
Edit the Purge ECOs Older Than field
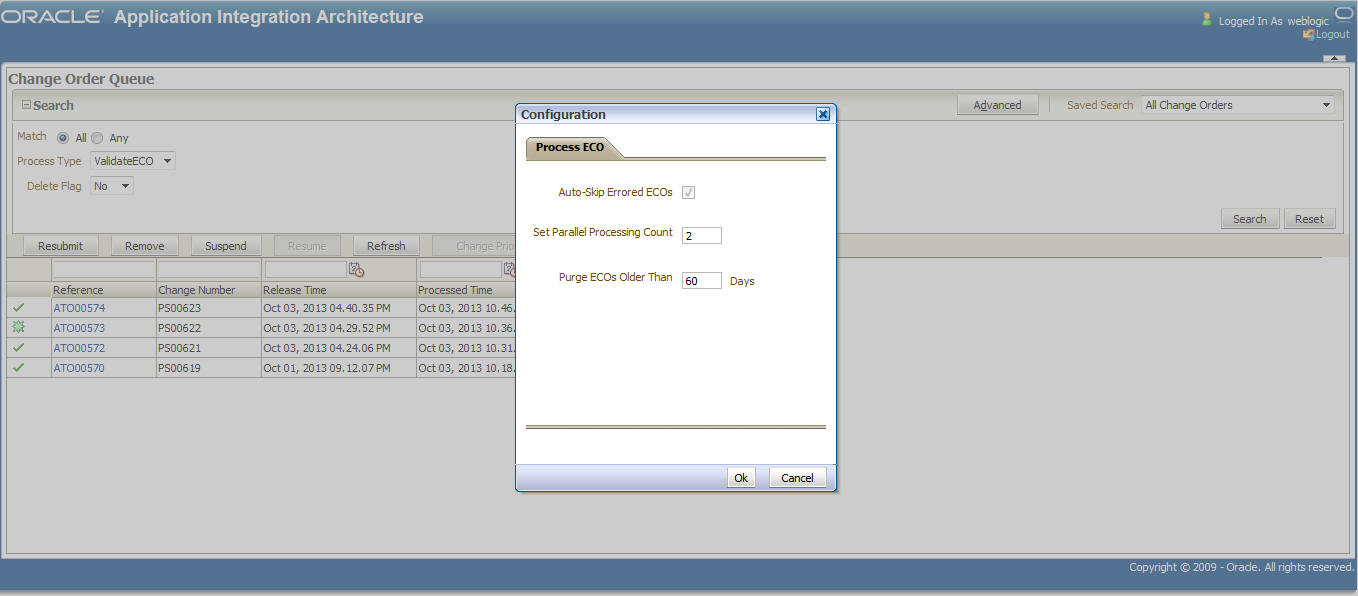701,281
